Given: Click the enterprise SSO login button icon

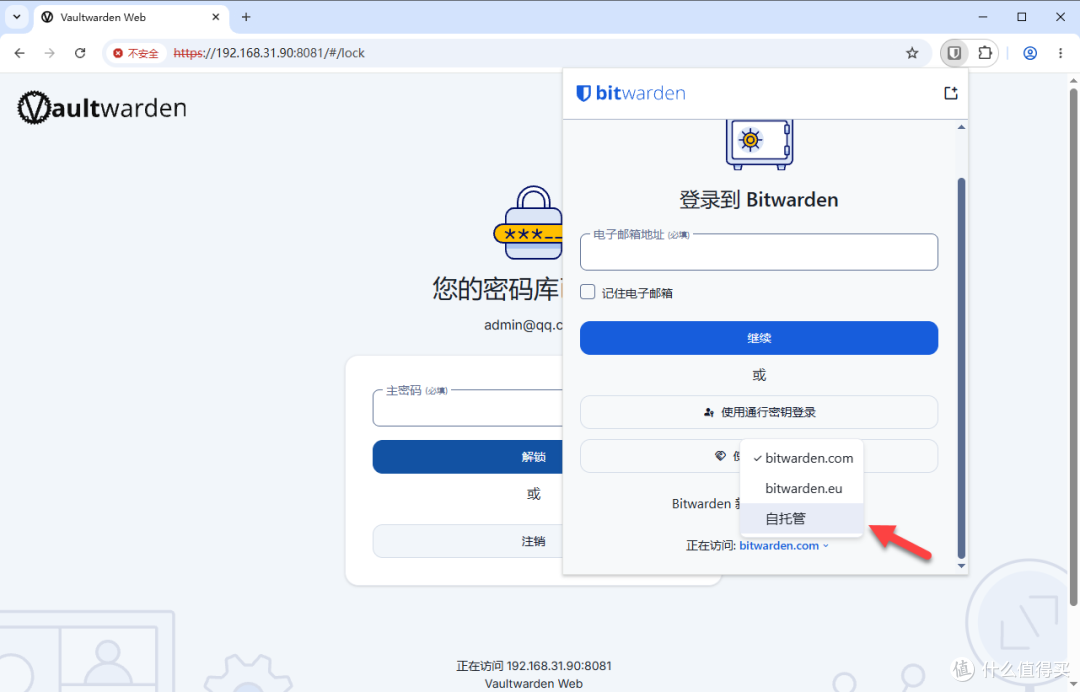Looking at the screenshot, I should pos(720,456).
